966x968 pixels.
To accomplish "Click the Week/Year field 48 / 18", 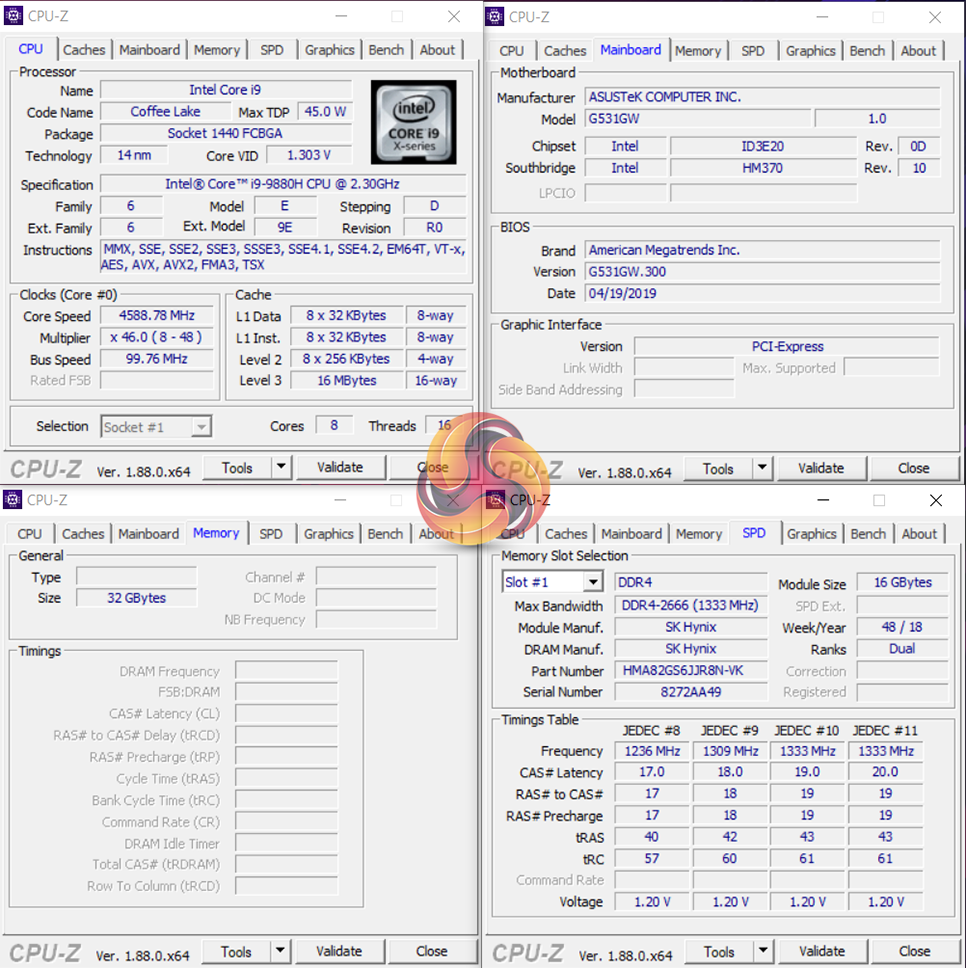I will pos(902,627).
